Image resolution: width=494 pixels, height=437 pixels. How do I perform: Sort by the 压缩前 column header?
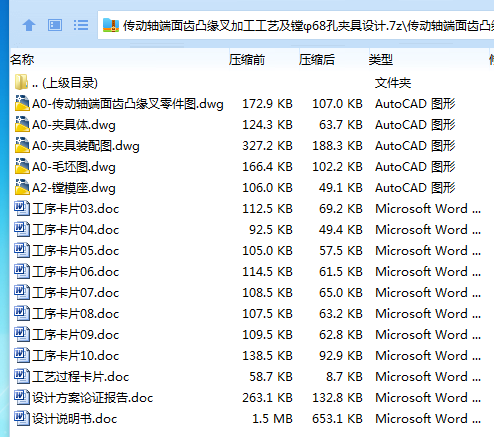(x=247, y=60)
